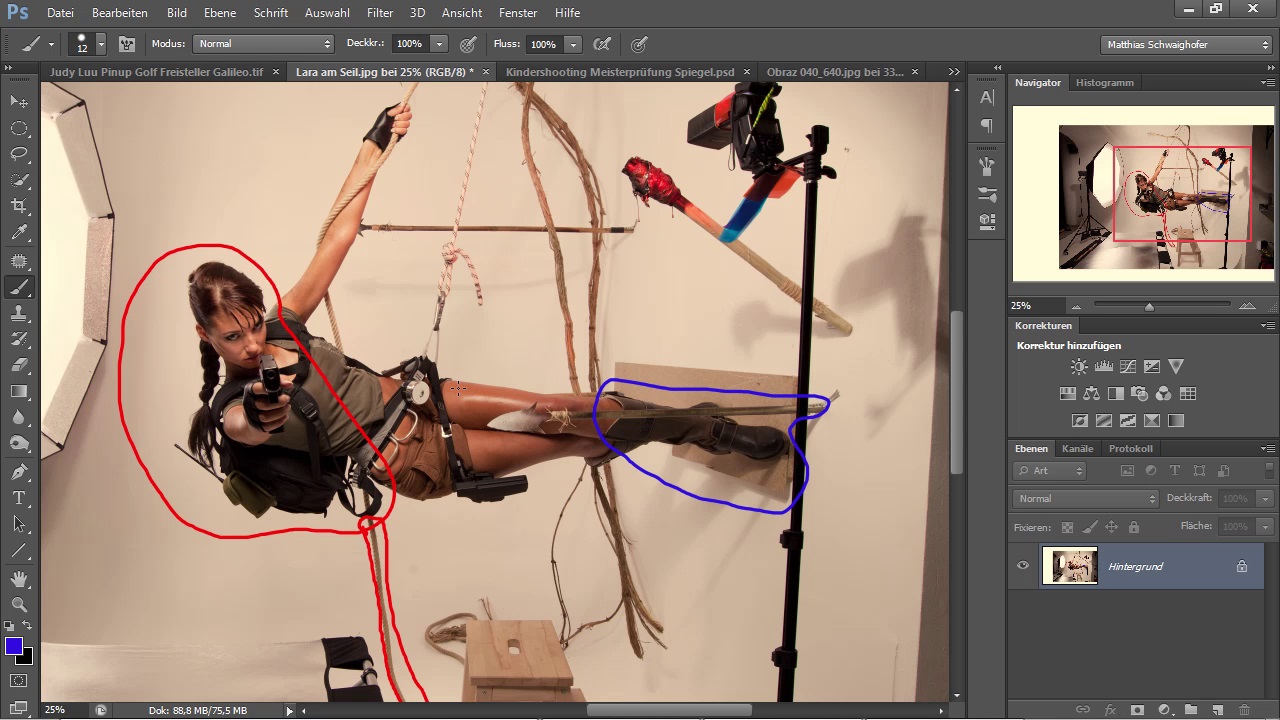This screenshot has height=720, width=1280.
Task: Click the Hintergrund layer thumbnail
Action: click(x=1069, y=566)
